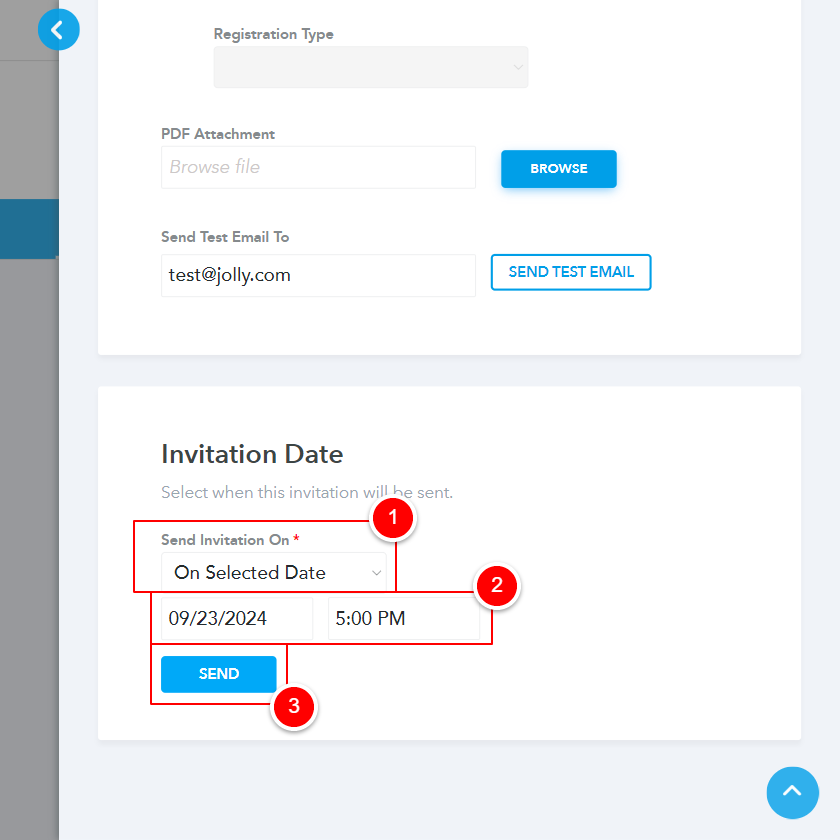This screenshot has height=840, width=840.
Task: Click the SEND TEST EMAIL button
Action: (x=570, y=272)
